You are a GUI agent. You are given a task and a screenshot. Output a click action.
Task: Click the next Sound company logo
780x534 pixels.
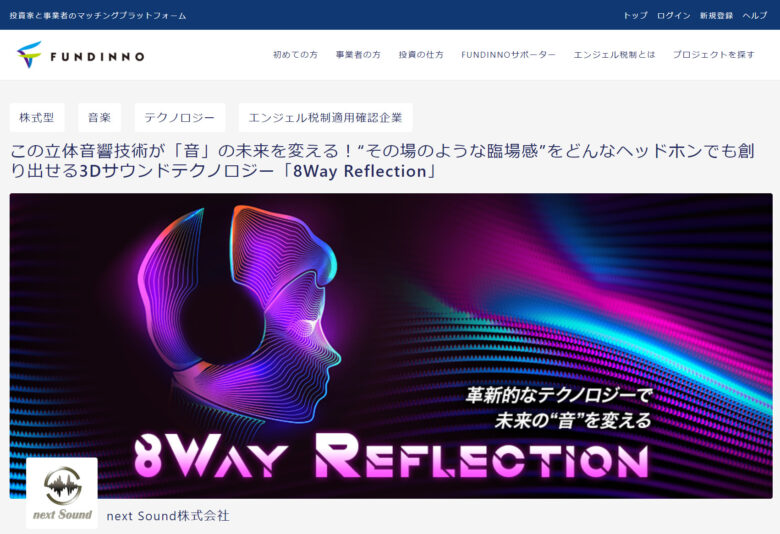[62, 493]
